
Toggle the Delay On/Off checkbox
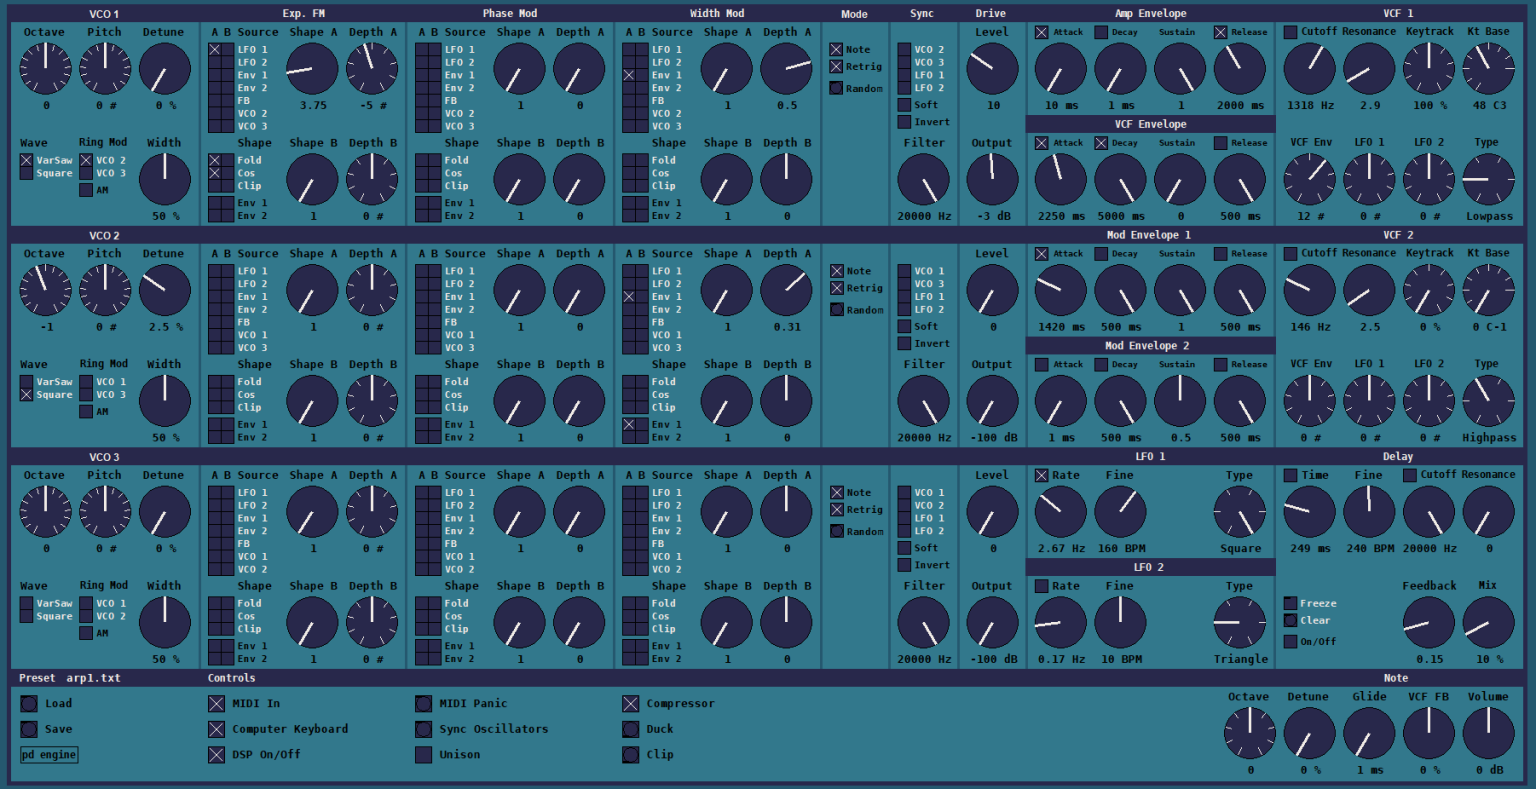1290,641
